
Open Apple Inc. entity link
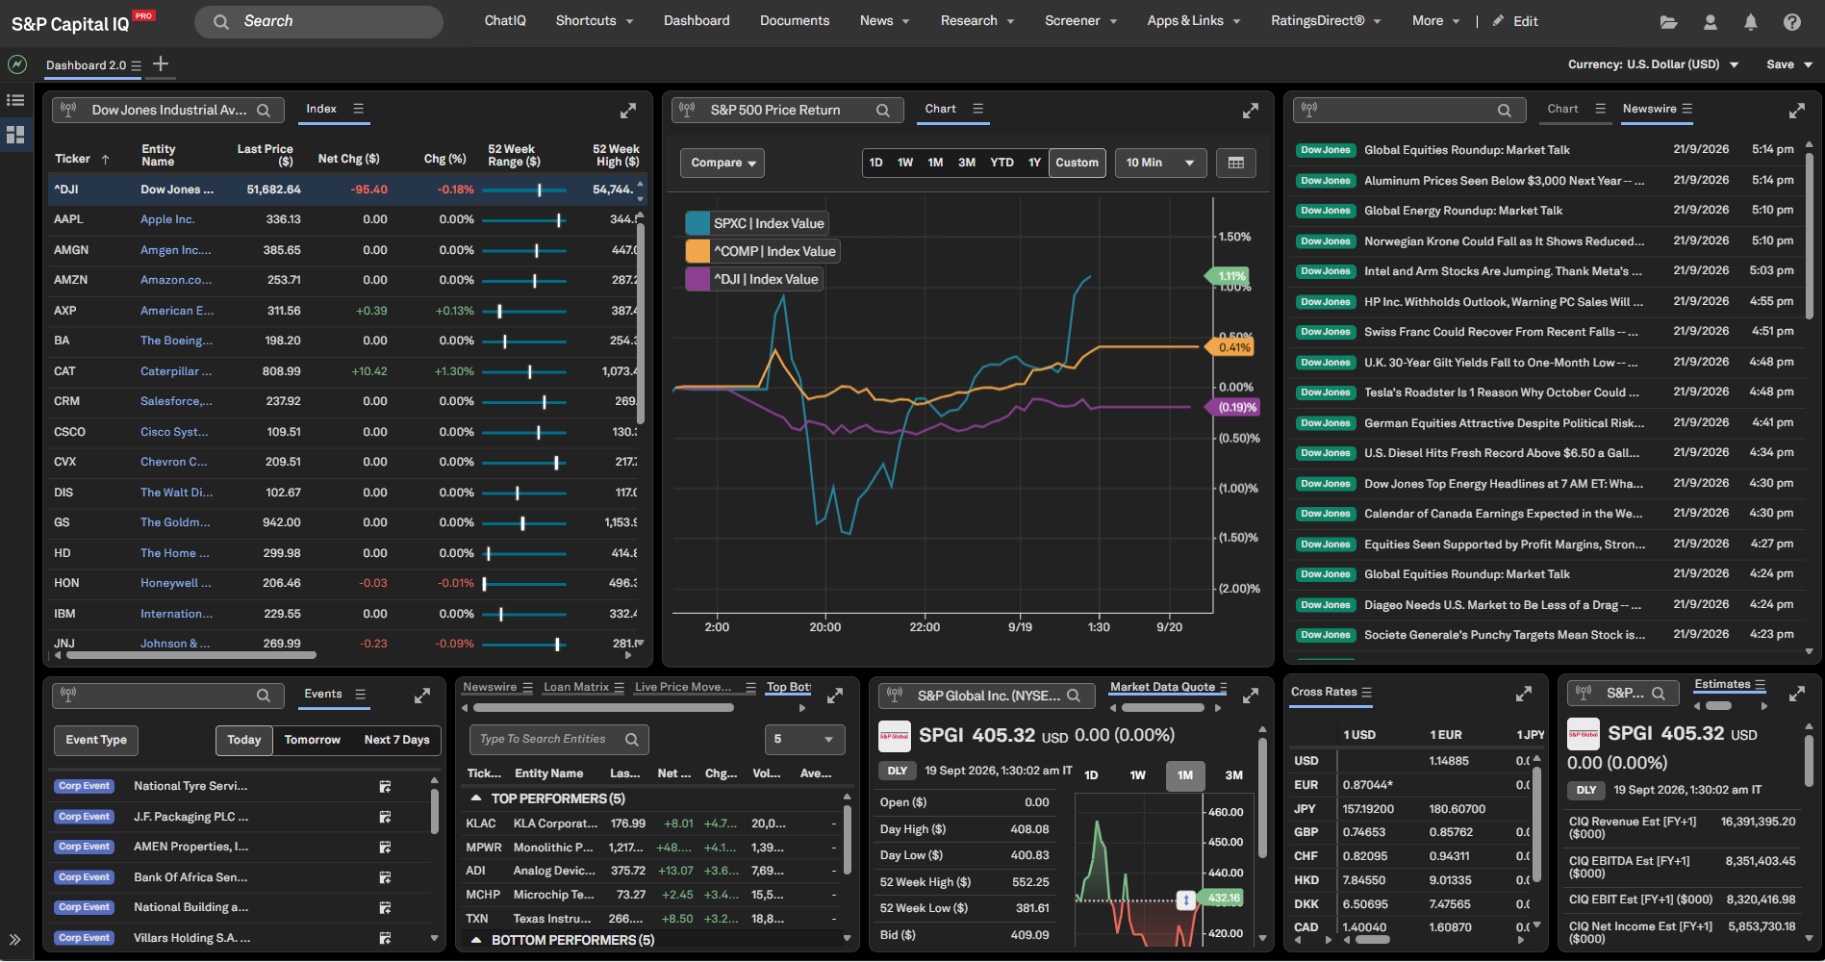click(167, 220)
